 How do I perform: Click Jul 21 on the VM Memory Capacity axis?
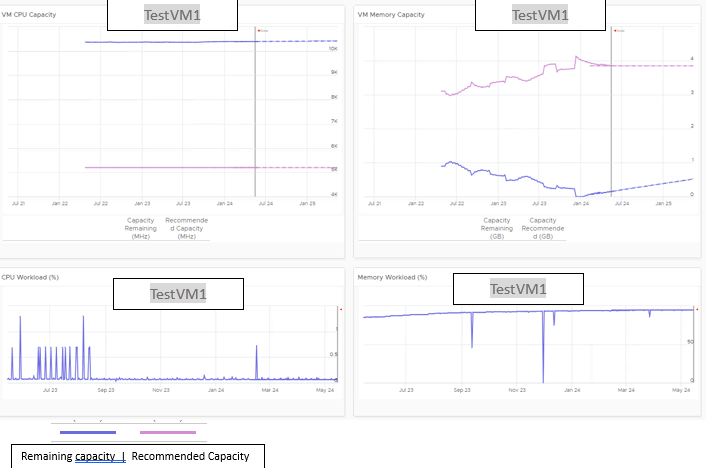coord(374,203)
